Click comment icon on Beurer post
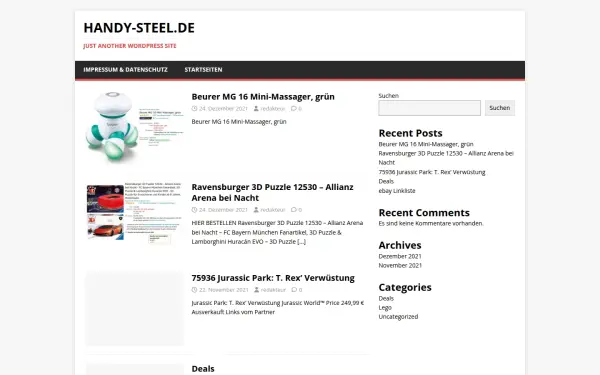The image size is (600, 375). click(293, 109)
